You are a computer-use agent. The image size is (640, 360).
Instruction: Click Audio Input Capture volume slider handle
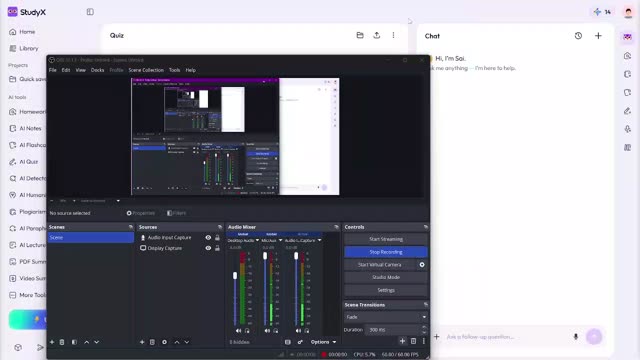(x=296, y=256)
